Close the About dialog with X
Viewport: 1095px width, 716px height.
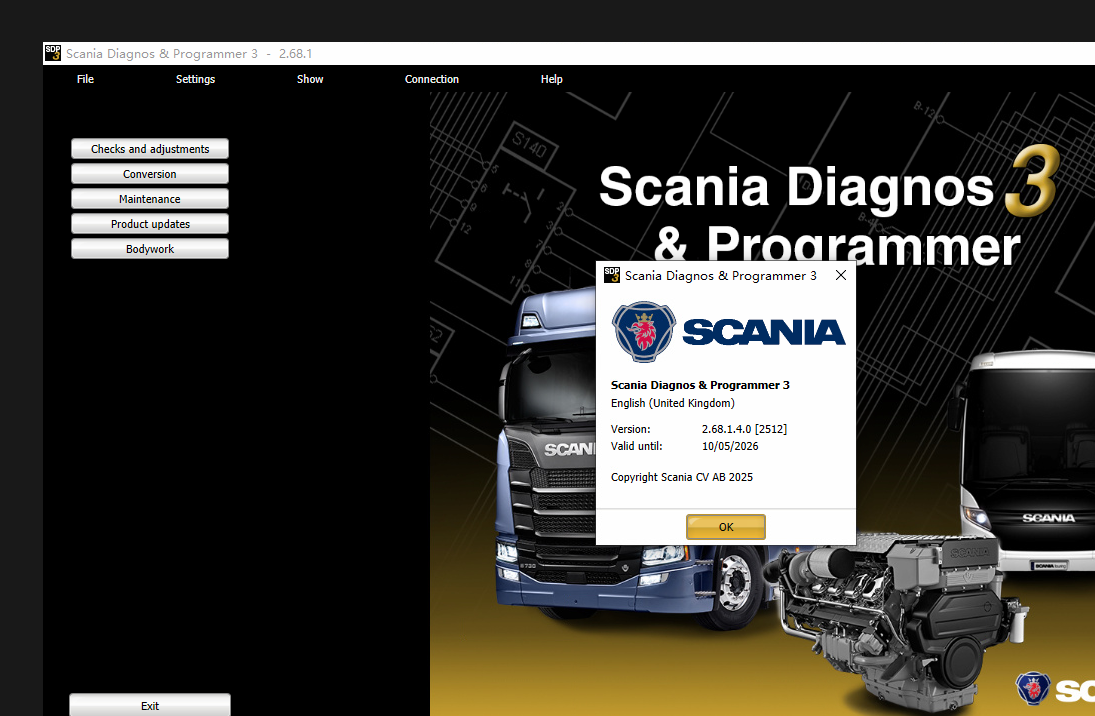pyautogui.click(x=840, y=275)
